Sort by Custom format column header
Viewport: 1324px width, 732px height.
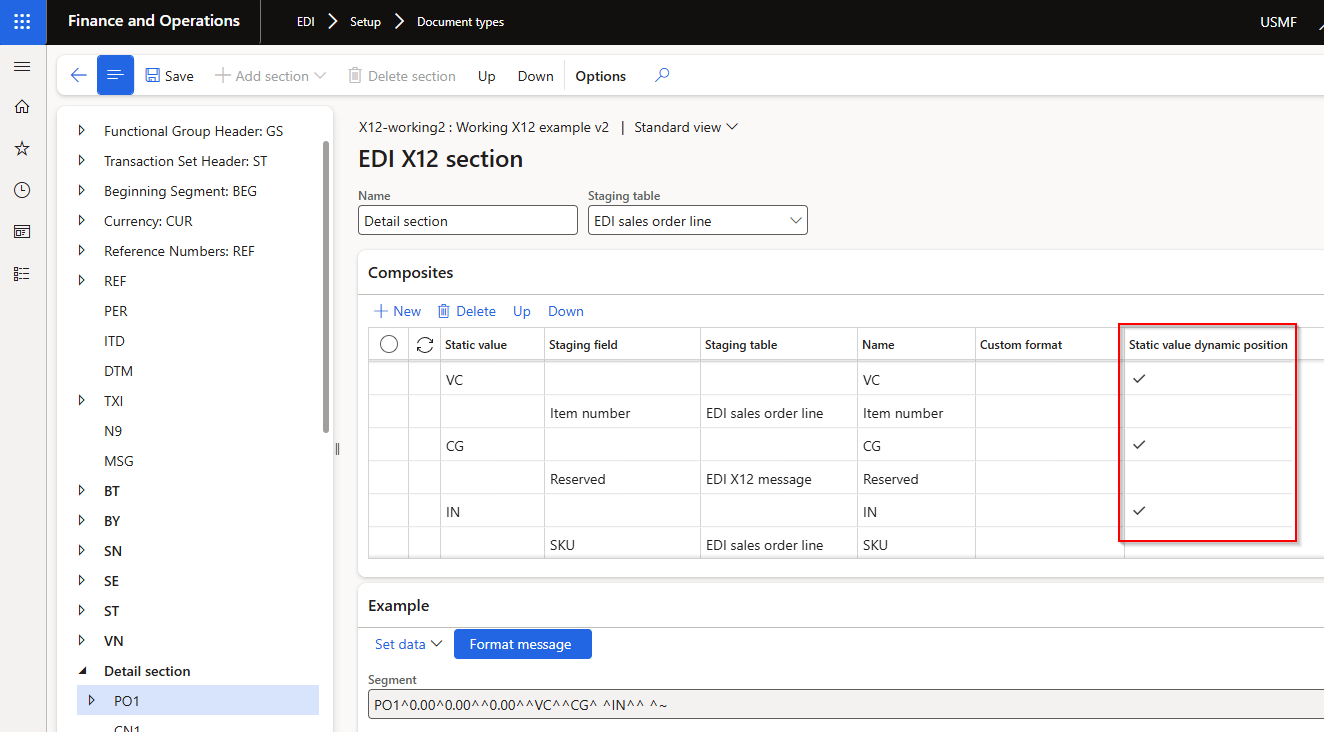(1021, 345)
